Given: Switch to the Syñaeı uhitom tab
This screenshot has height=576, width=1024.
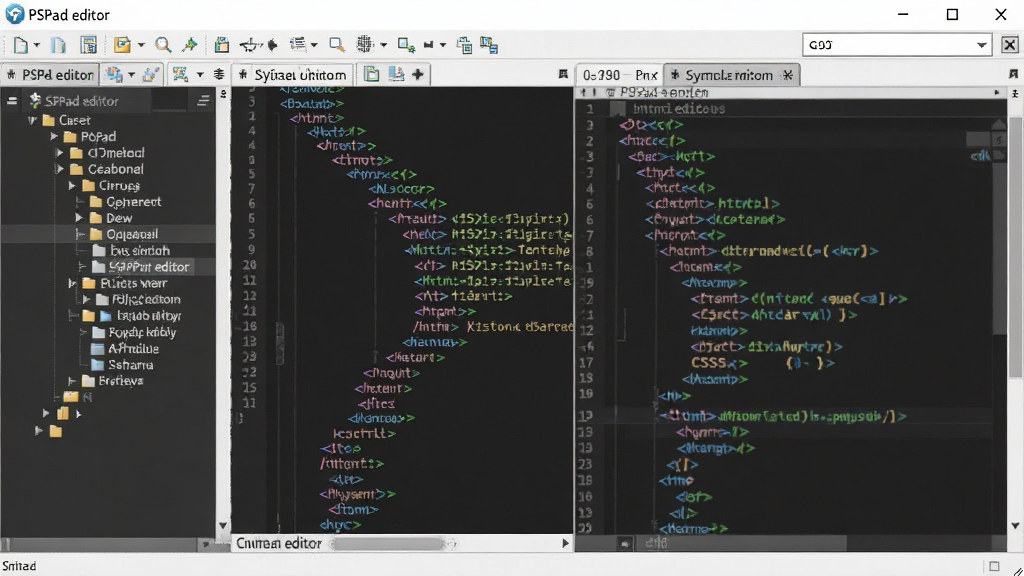Looking at the screenshot, I should coord(293,75).
